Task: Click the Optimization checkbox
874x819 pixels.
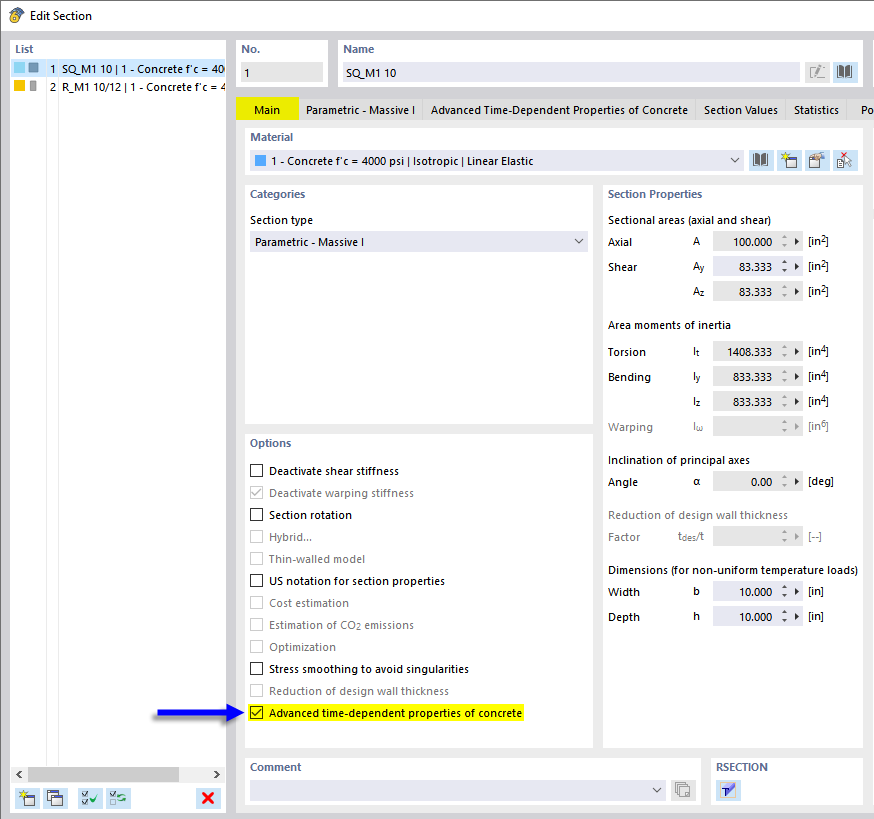Action: (x=256, y=647)
